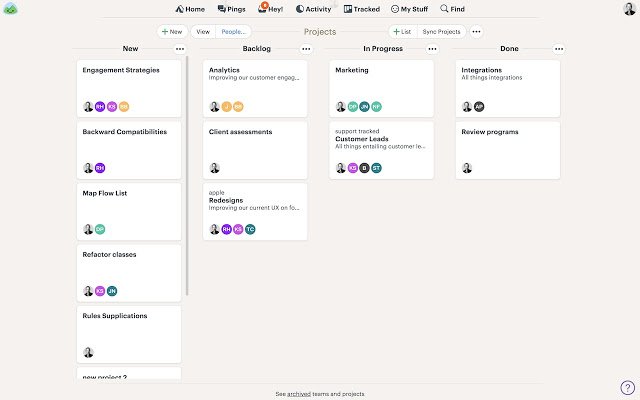Image resolution: width=640 pixels, height=400 pixels.
Task: Open the New column options menu
Action: click(180, 49)
